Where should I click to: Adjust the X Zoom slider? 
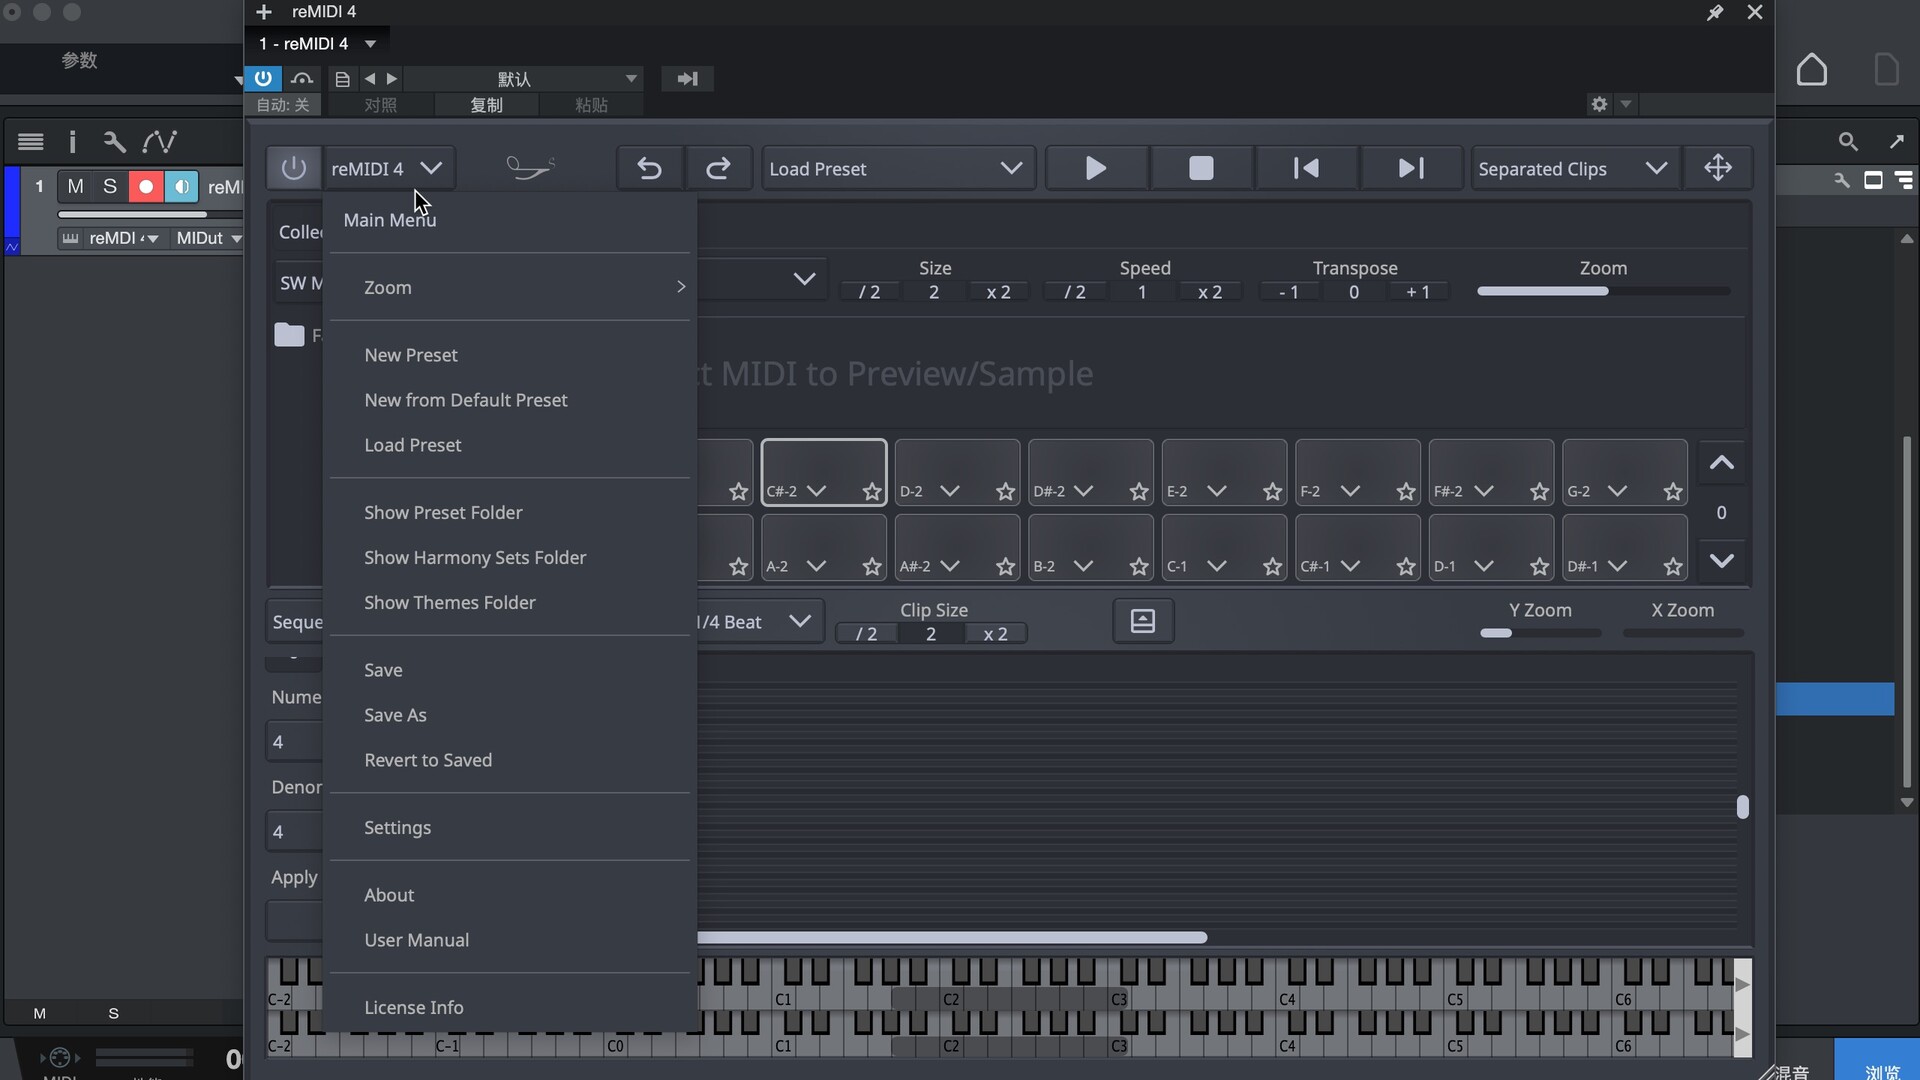coord(1683,633)
